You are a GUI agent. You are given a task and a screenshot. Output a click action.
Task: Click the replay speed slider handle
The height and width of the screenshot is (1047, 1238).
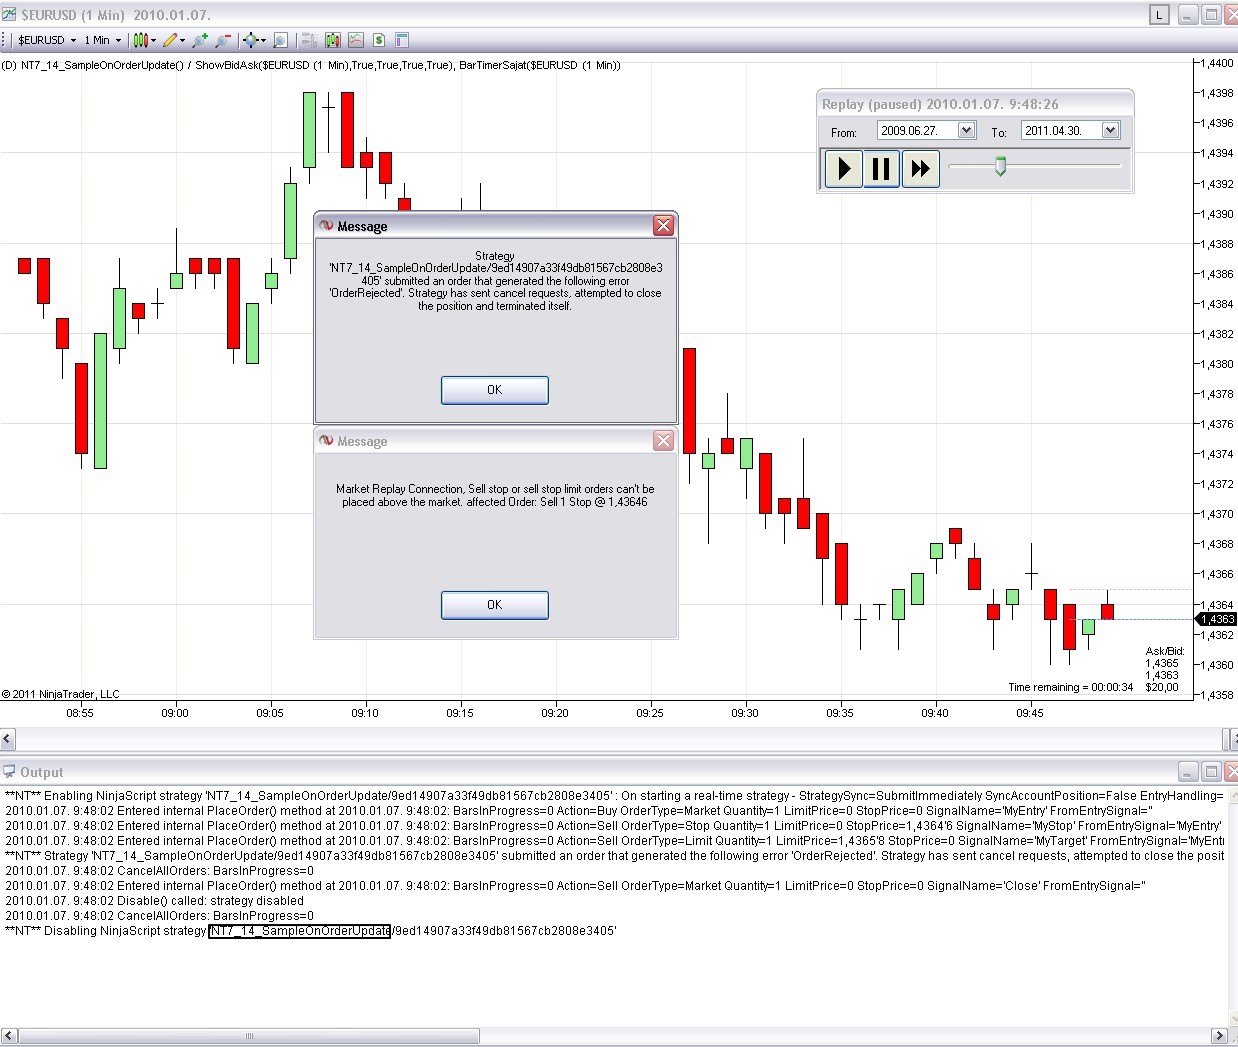[1000, 166]
